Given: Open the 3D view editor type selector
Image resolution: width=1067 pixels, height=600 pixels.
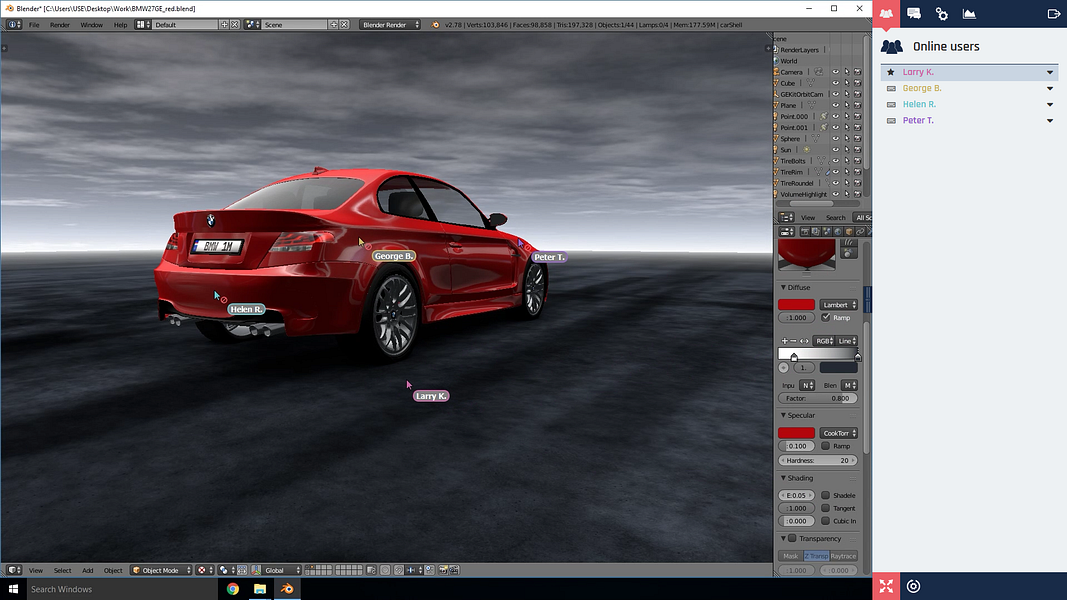Looking at the screenshot, I should (14, 570).
